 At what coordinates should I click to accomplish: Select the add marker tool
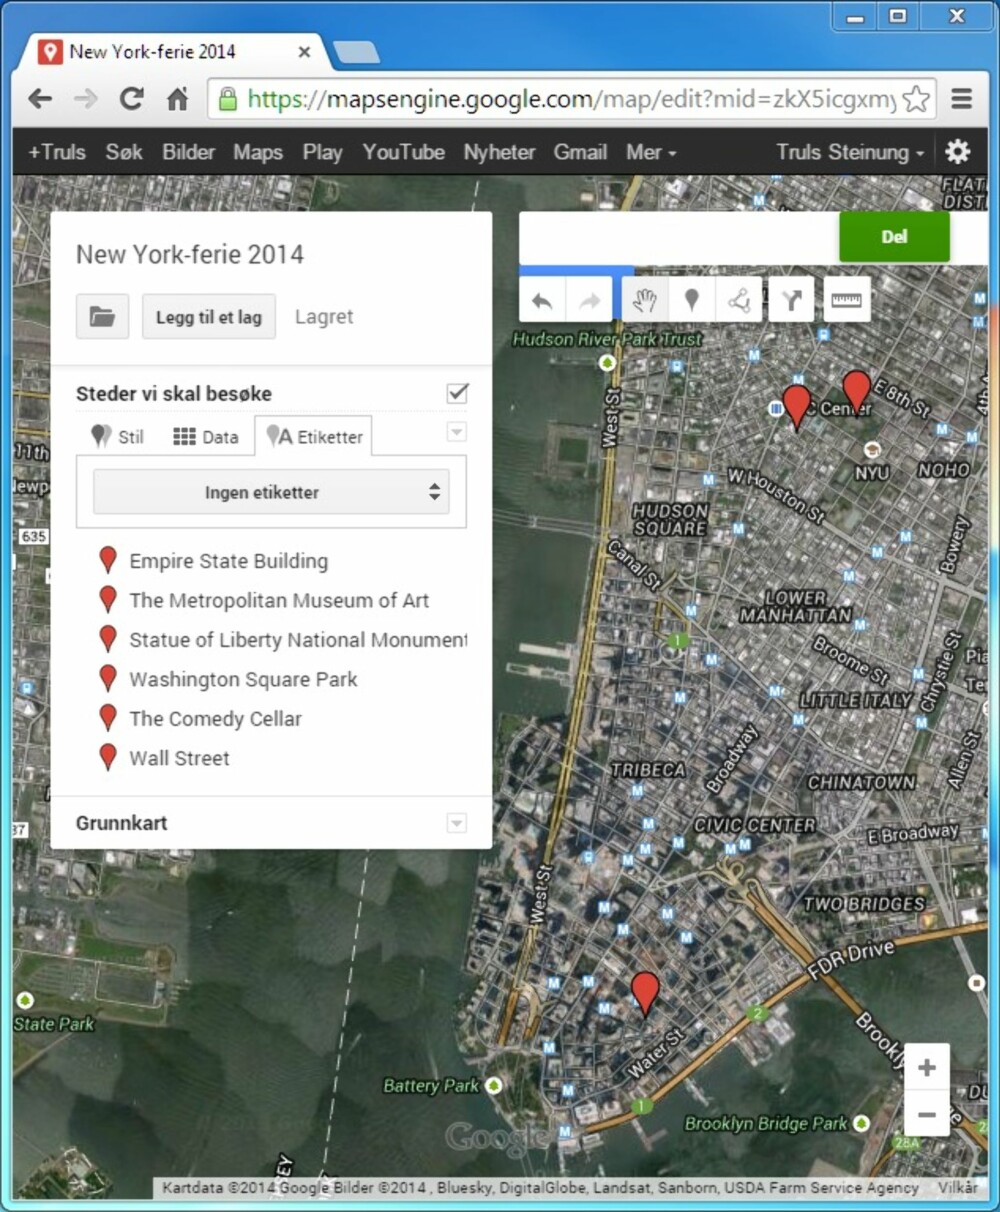(x=691, y=300)
